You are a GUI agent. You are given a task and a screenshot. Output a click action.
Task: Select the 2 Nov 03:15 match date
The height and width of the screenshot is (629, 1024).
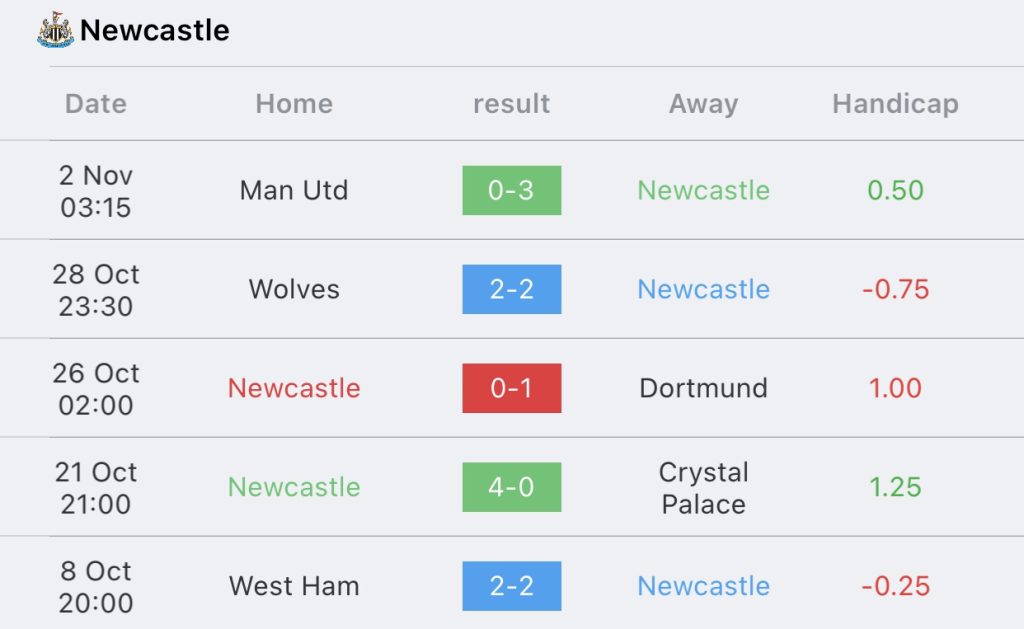[96, 190]
